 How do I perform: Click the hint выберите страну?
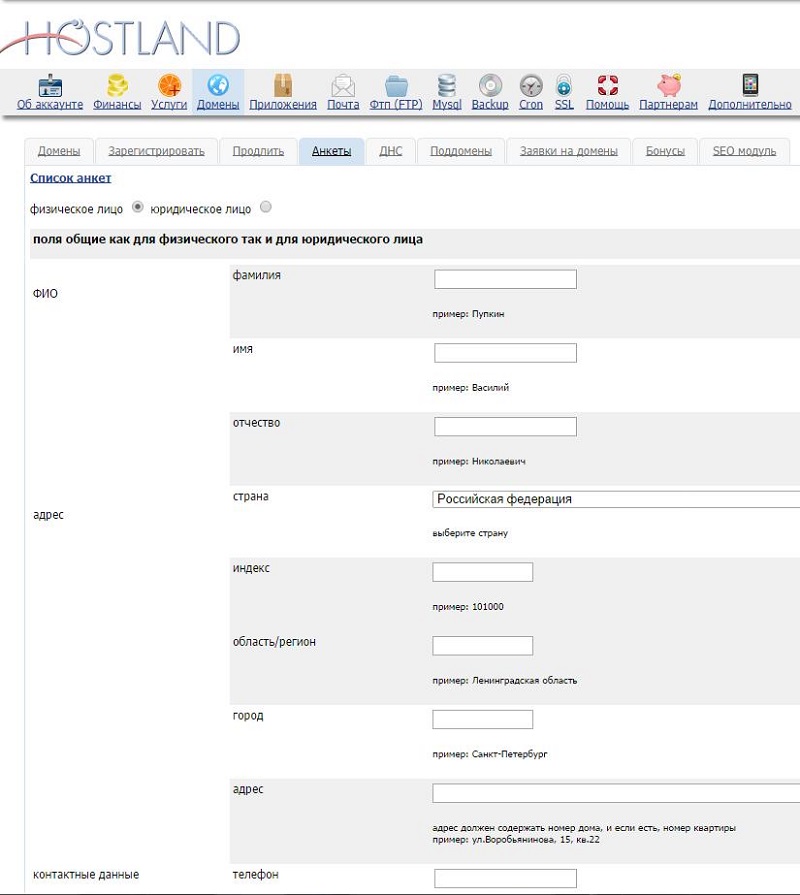(x=470, y=533)
